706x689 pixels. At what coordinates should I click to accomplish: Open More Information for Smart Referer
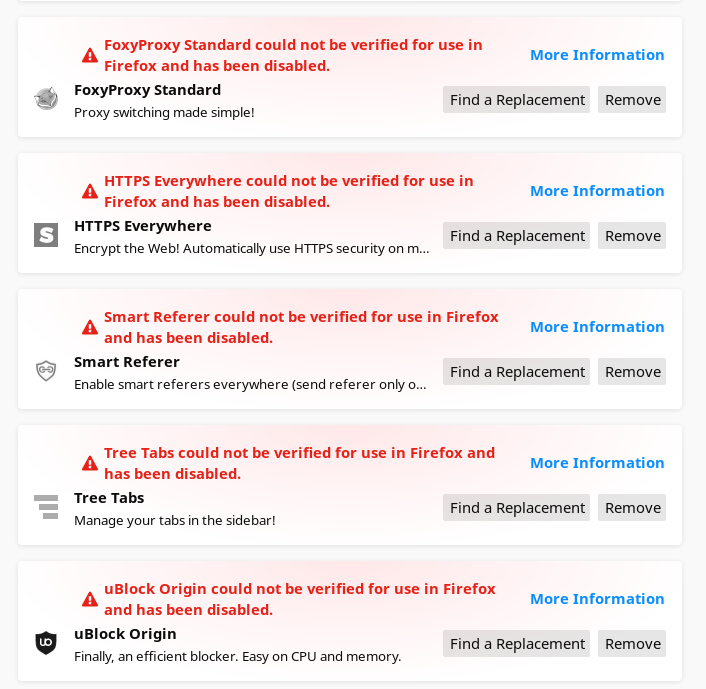point(597,327)
